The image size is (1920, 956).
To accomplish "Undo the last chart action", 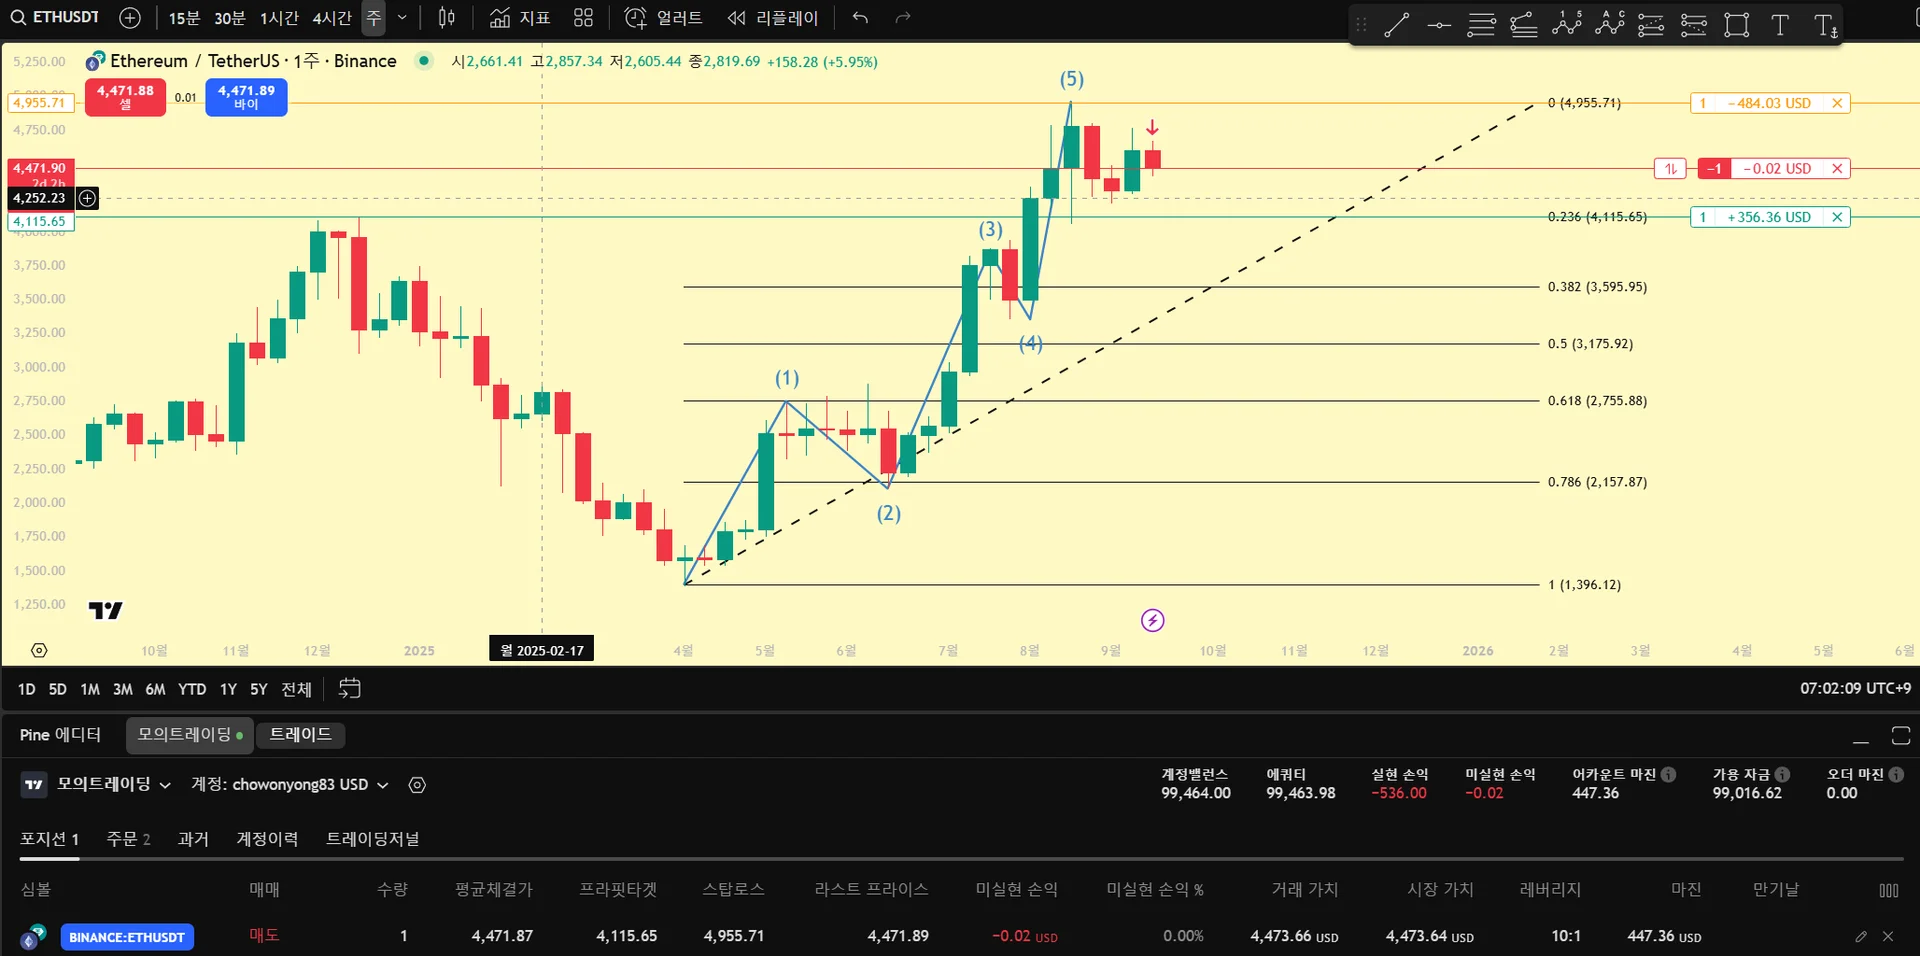I will tap(860, 17).
